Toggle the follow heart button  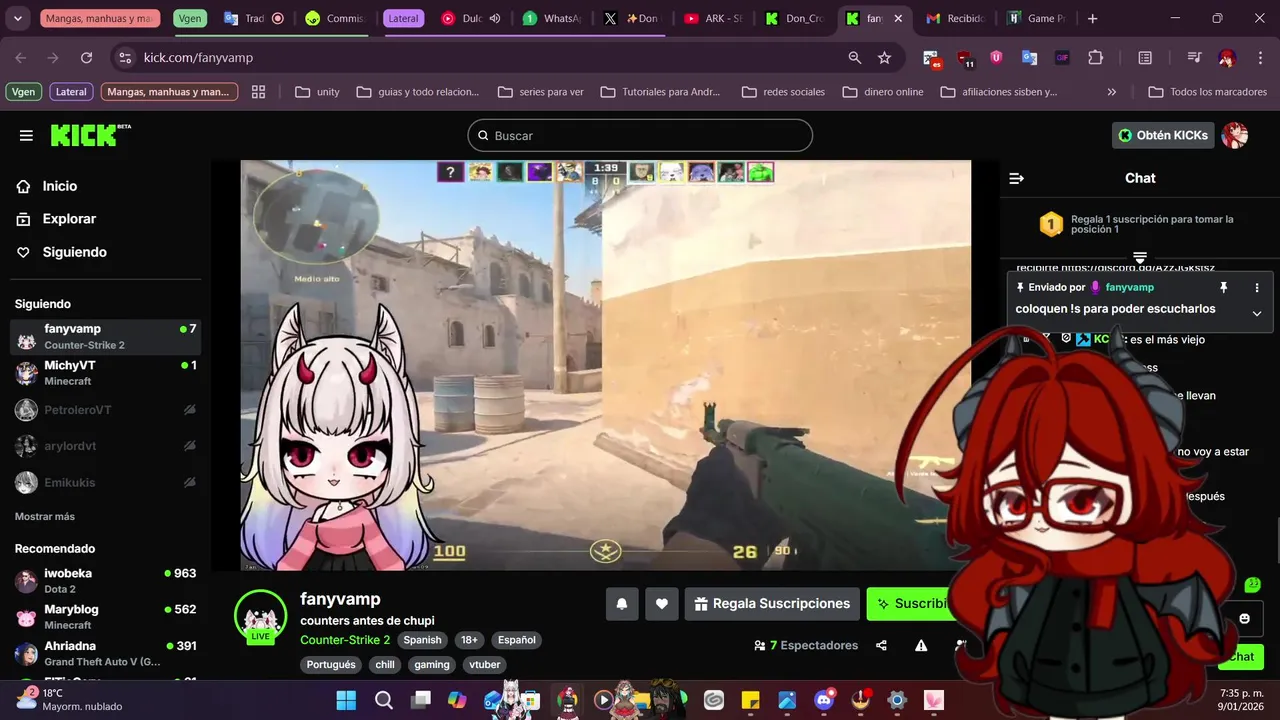(x=661, y=604)
